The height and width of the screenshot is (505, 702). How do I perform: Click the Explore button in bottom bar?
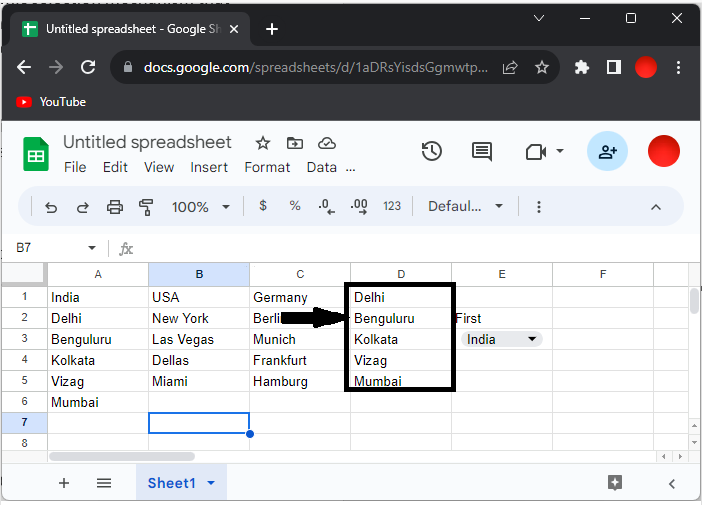click(615, 483)
